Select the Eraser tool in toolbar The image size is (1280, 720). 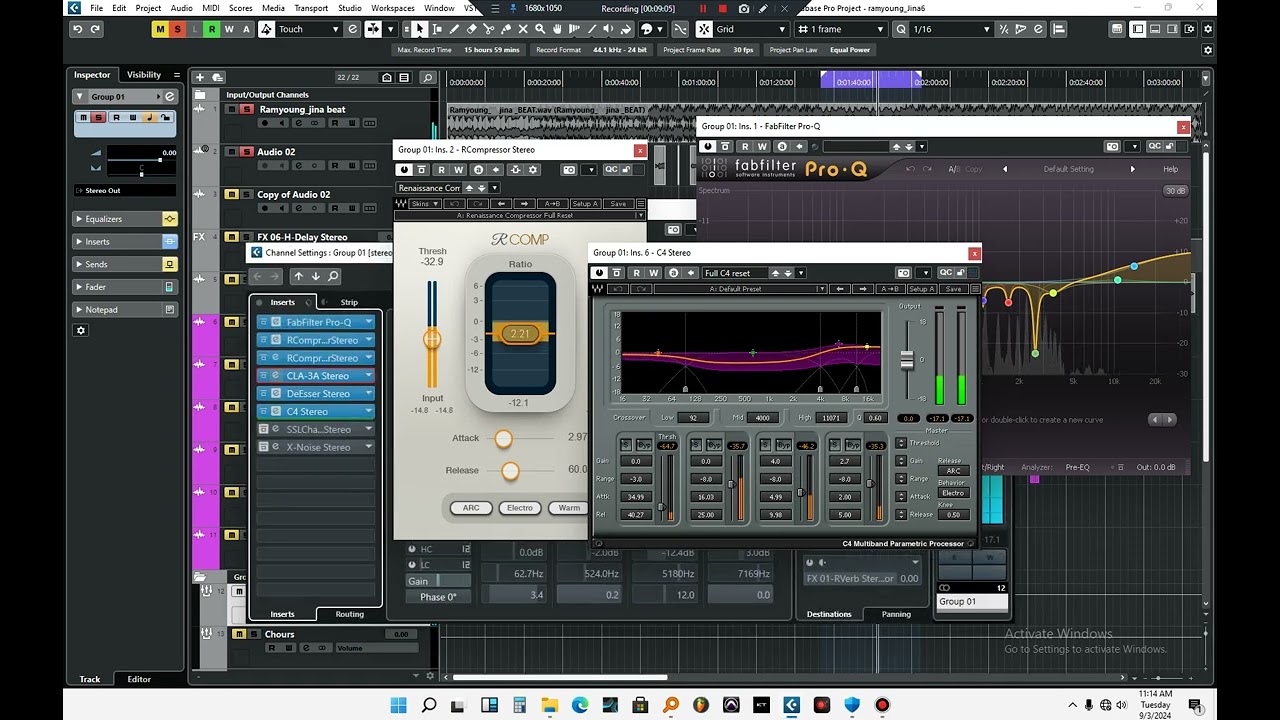(472, 29)
